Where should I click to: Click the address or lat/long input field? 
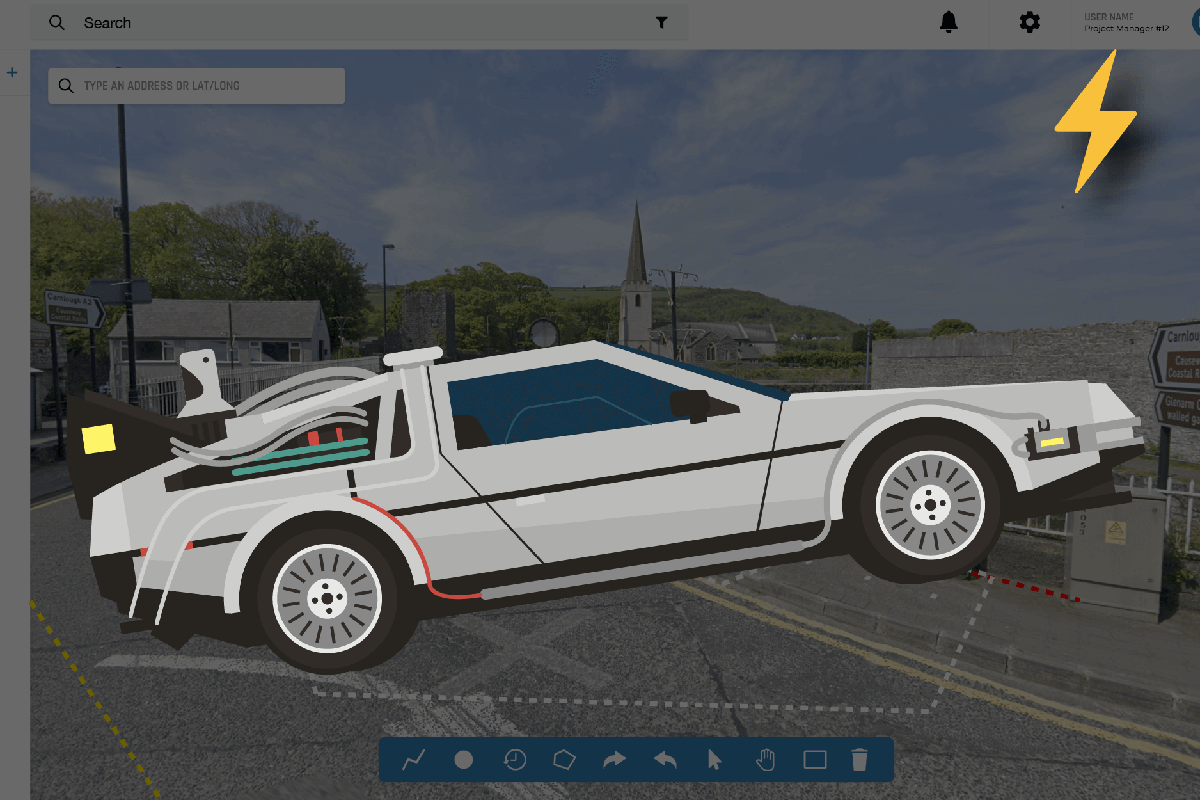click(197, 86)
